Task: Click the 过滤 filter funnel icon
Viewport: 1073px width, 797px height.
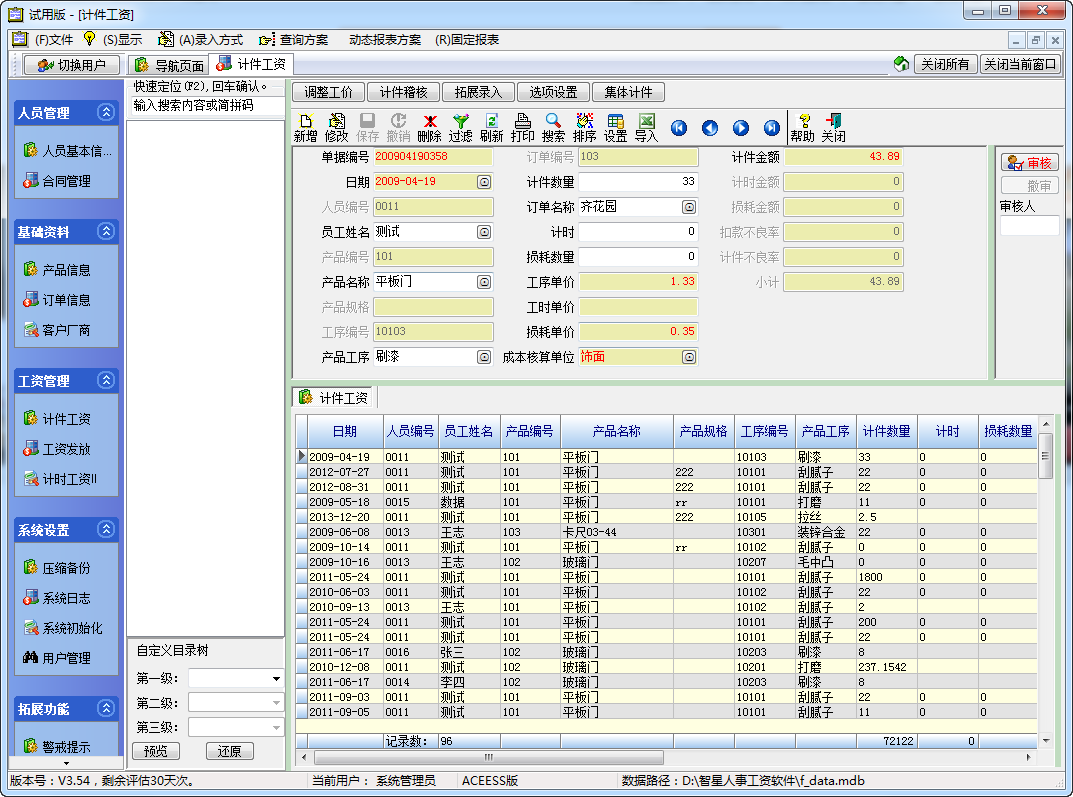Action: (460, 127)
